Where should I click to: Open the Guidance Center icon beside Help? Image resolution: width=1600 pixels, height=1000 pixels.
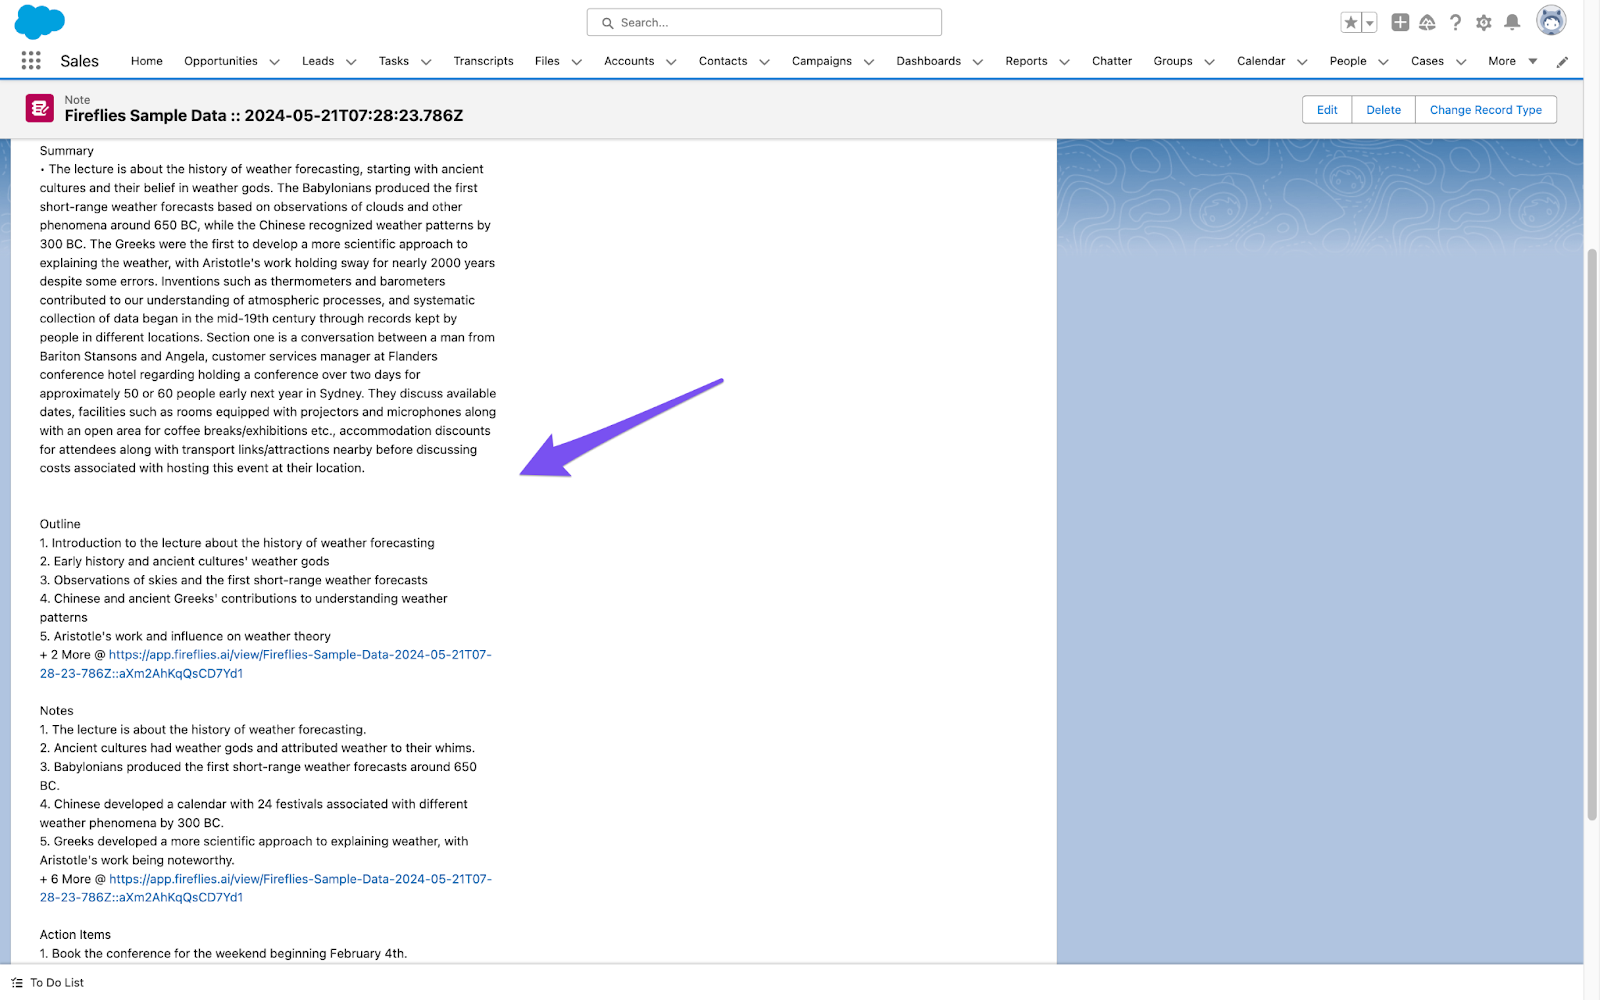coord(1427,22)
